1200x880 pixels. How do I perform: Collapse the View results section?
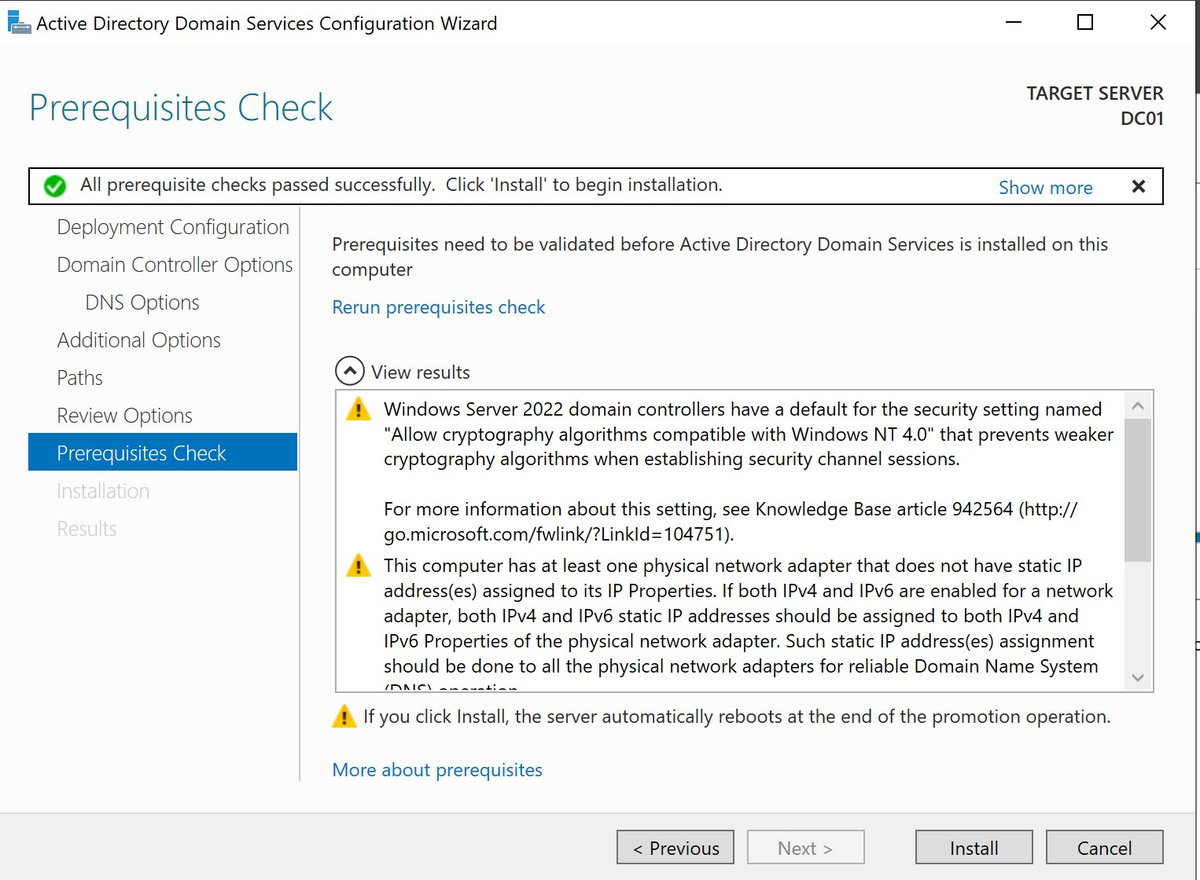click(349, 371)
